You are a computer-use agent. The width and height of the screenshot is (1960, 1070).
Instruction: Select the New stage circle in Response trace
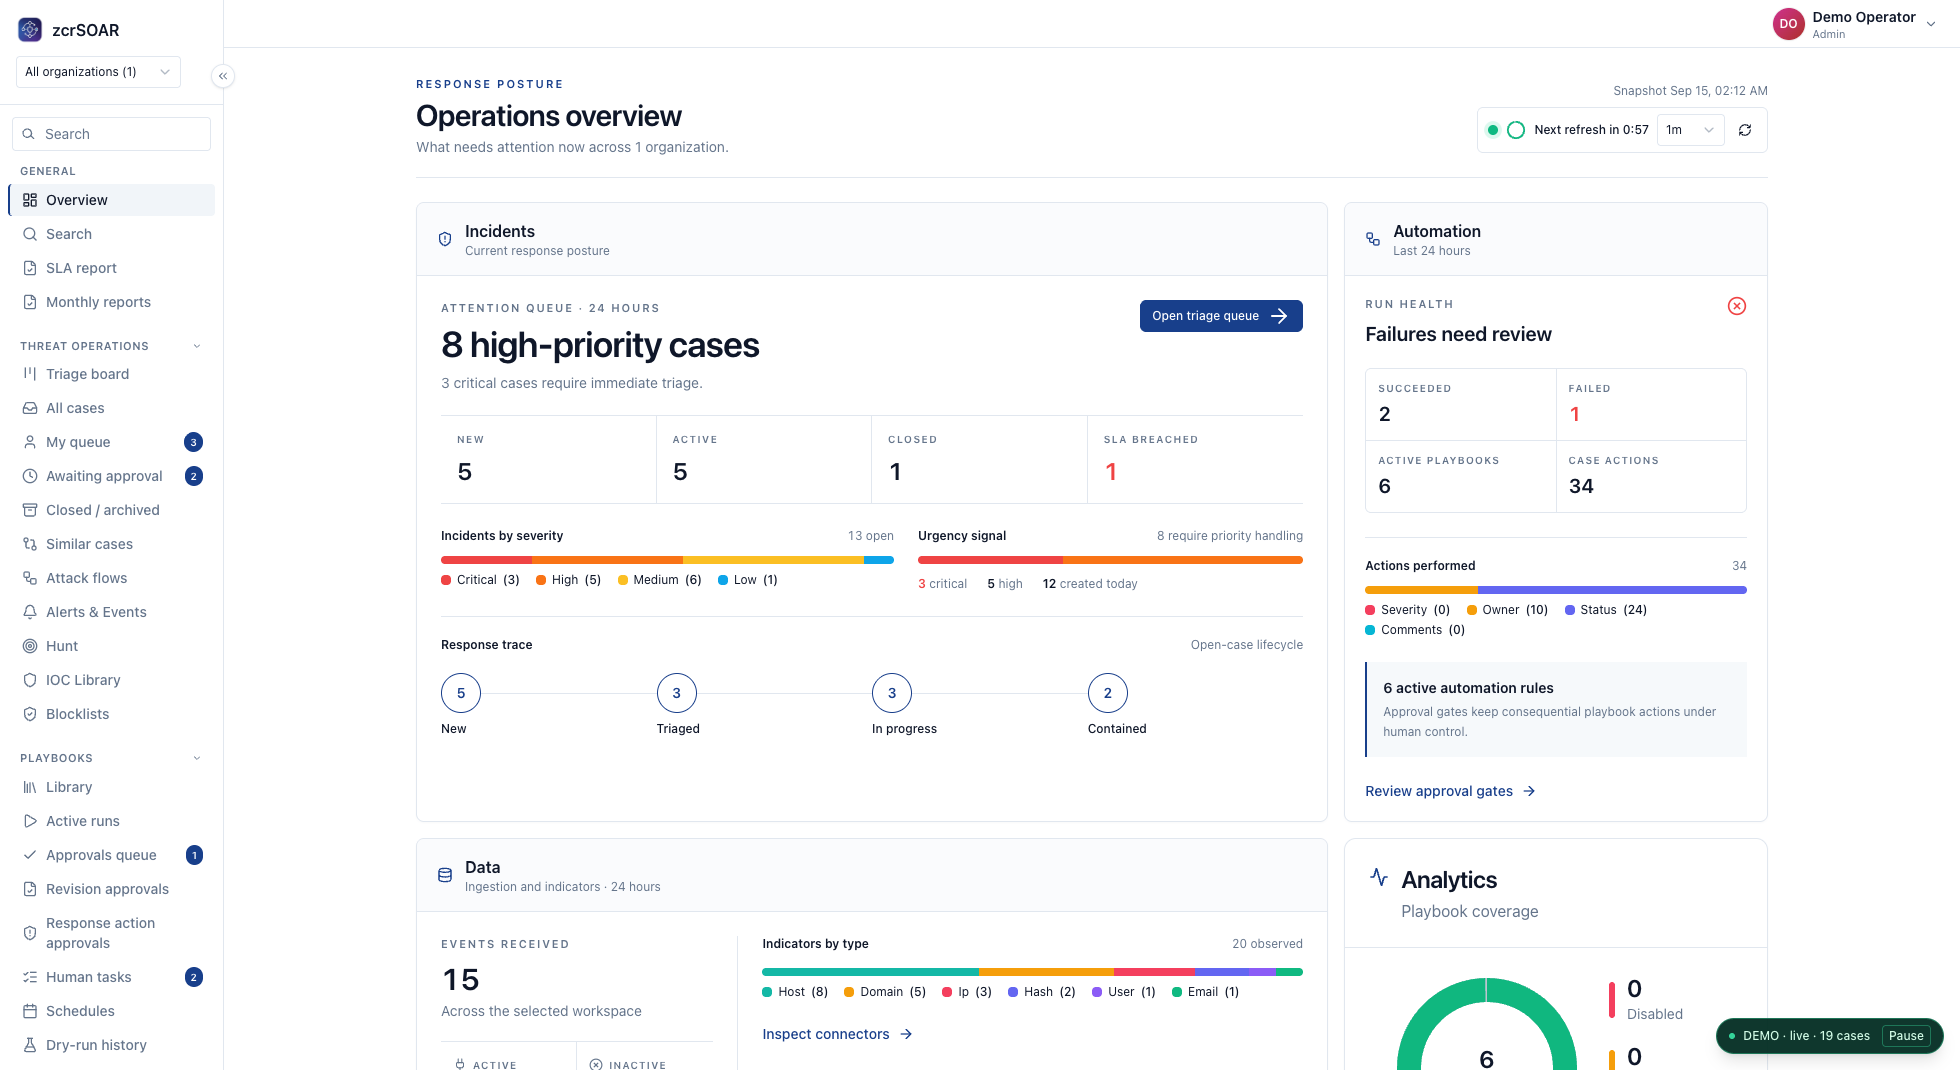click(461, 693)
